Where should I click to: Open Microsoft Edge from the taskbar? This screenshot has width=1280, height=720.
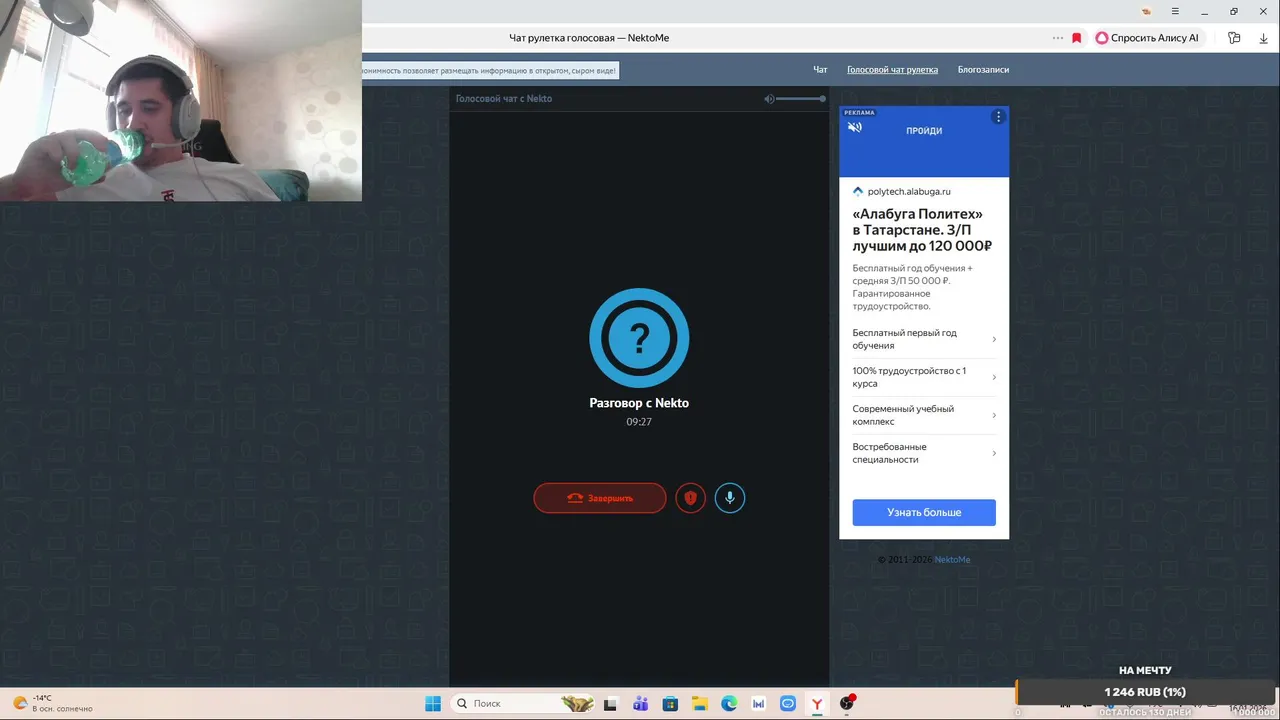729,704
